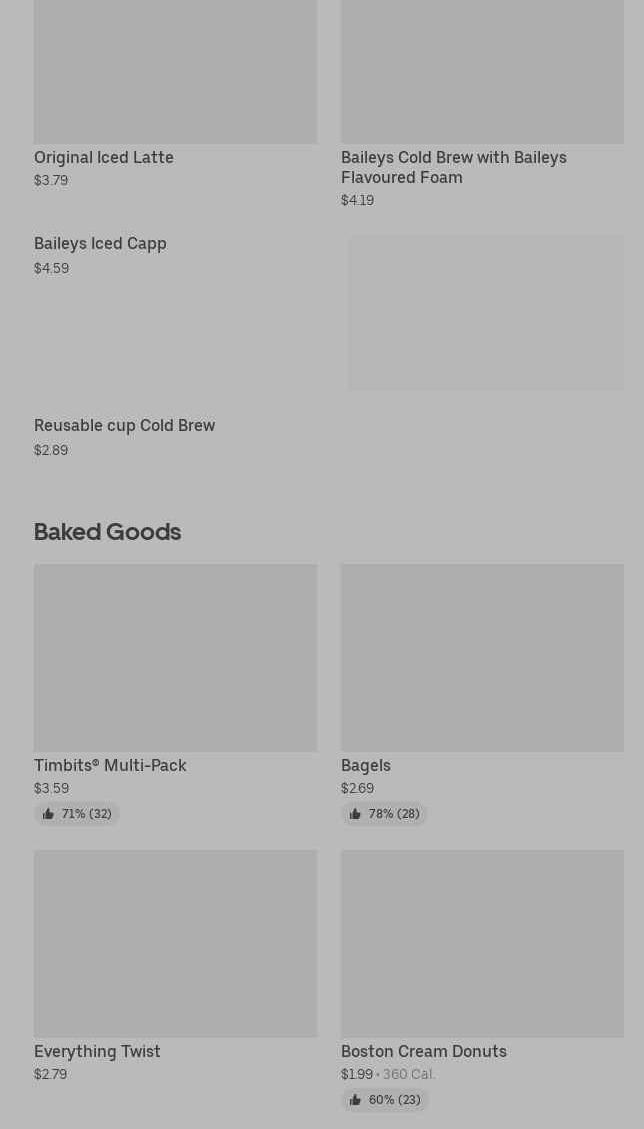The width and height of the screenshot is (644, 1129).
Task: Click thumbs-up icon on Timbits Multi-Pack rating
Action: (x=48, y=814)
